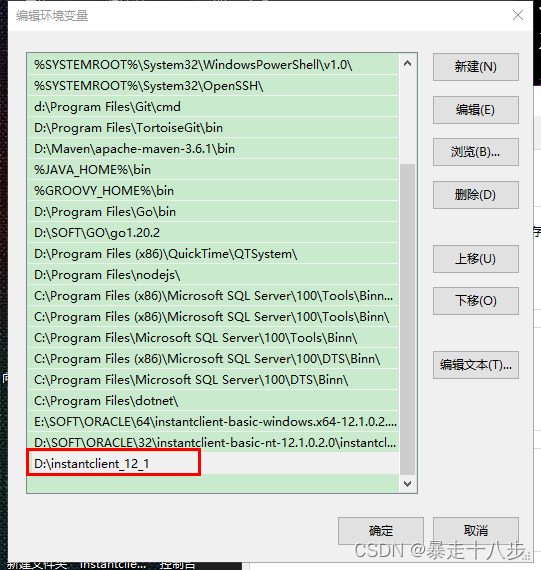Open 编辑文本(T)... text editor
The height and width of the screenshot is (570, 541).
click(x=476, y=365)
